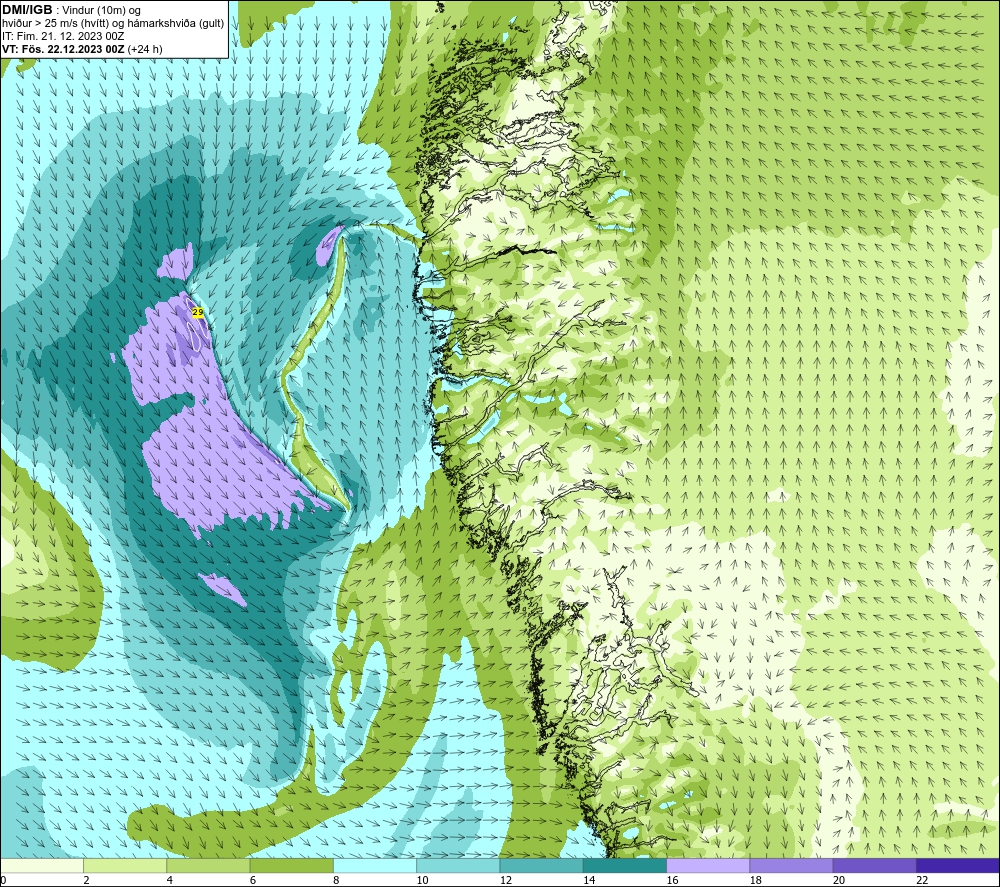The image size is (1000, 887).
Task: Click the legend scale number 18
Action: [755, 880]
